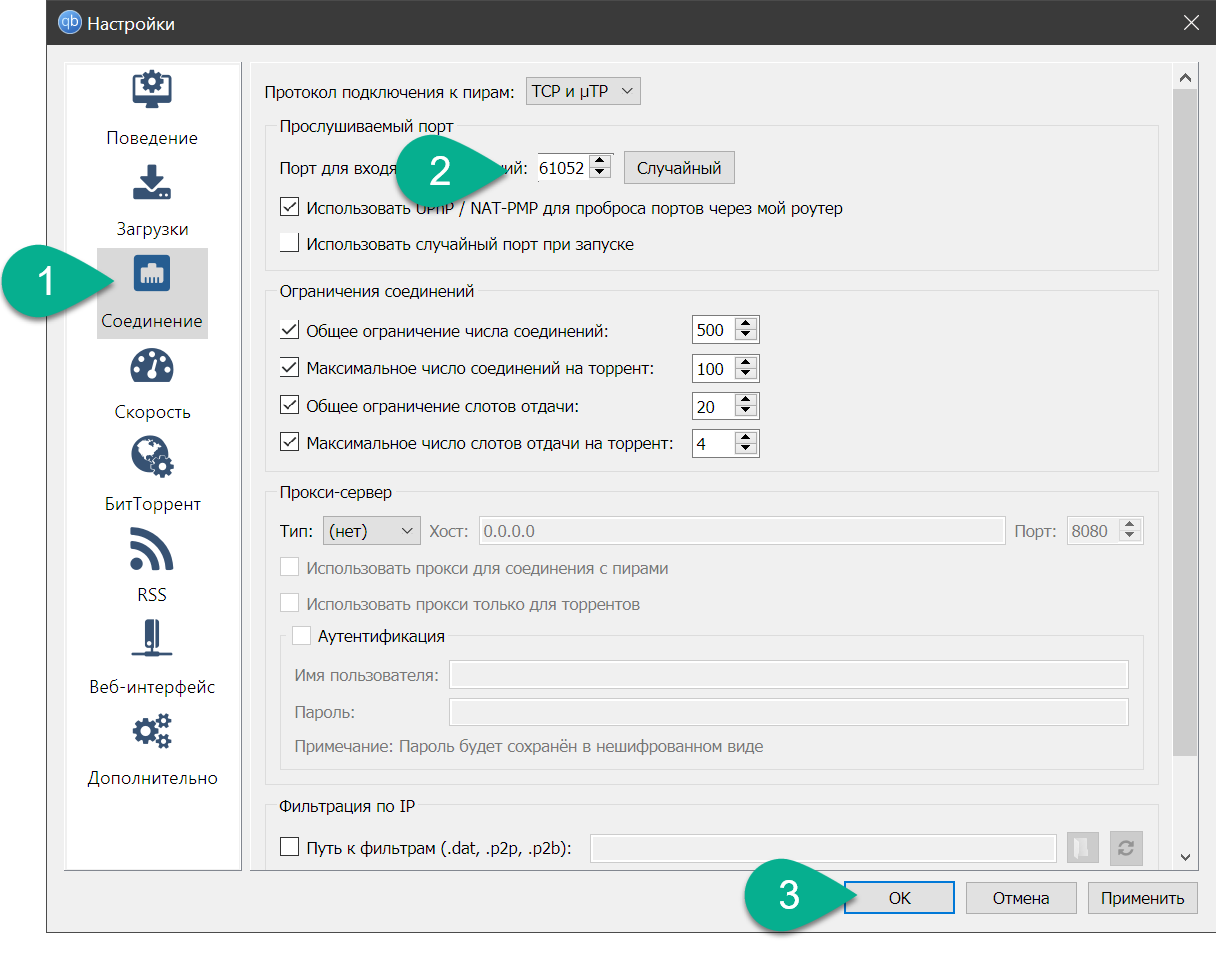This screenshot has height=973, width=1216.
Task: Open the proxy Тип dropdown
Action: coord(372,531)
